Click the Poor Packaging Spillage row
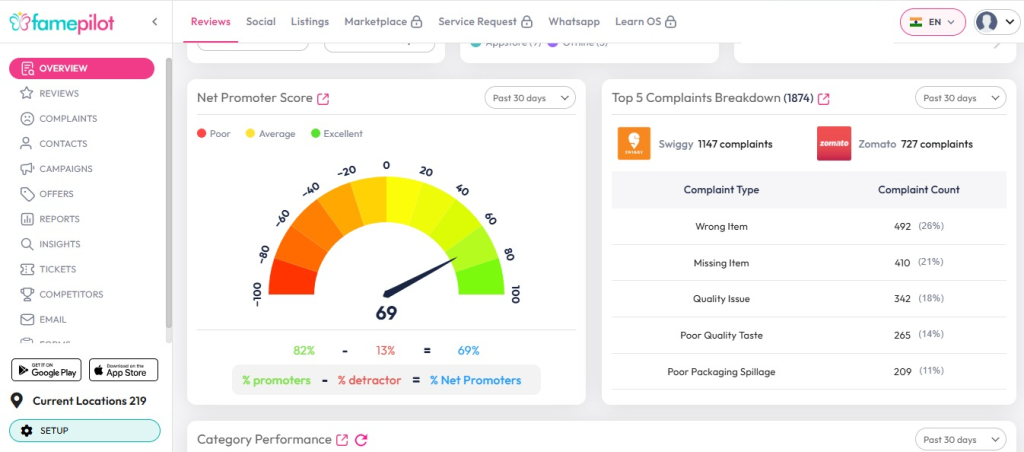 [809, 372]
